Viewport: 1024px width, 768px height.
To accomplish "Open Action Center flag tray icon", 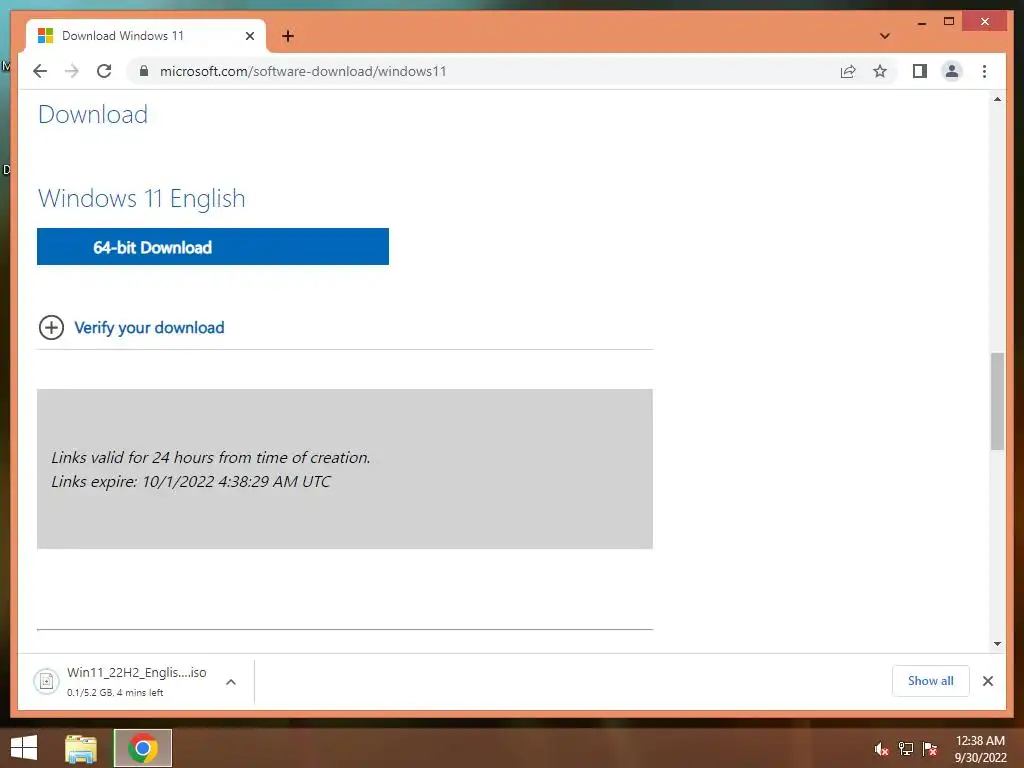I will coord(930,749).
